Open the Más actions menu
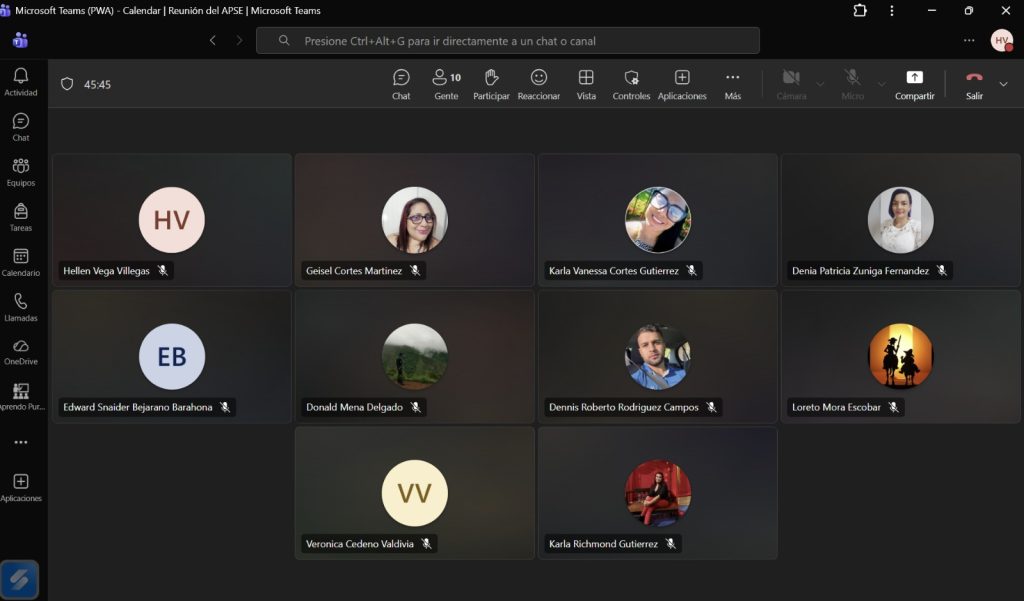This screenshot has height=601, width=1024. point(732,84)
